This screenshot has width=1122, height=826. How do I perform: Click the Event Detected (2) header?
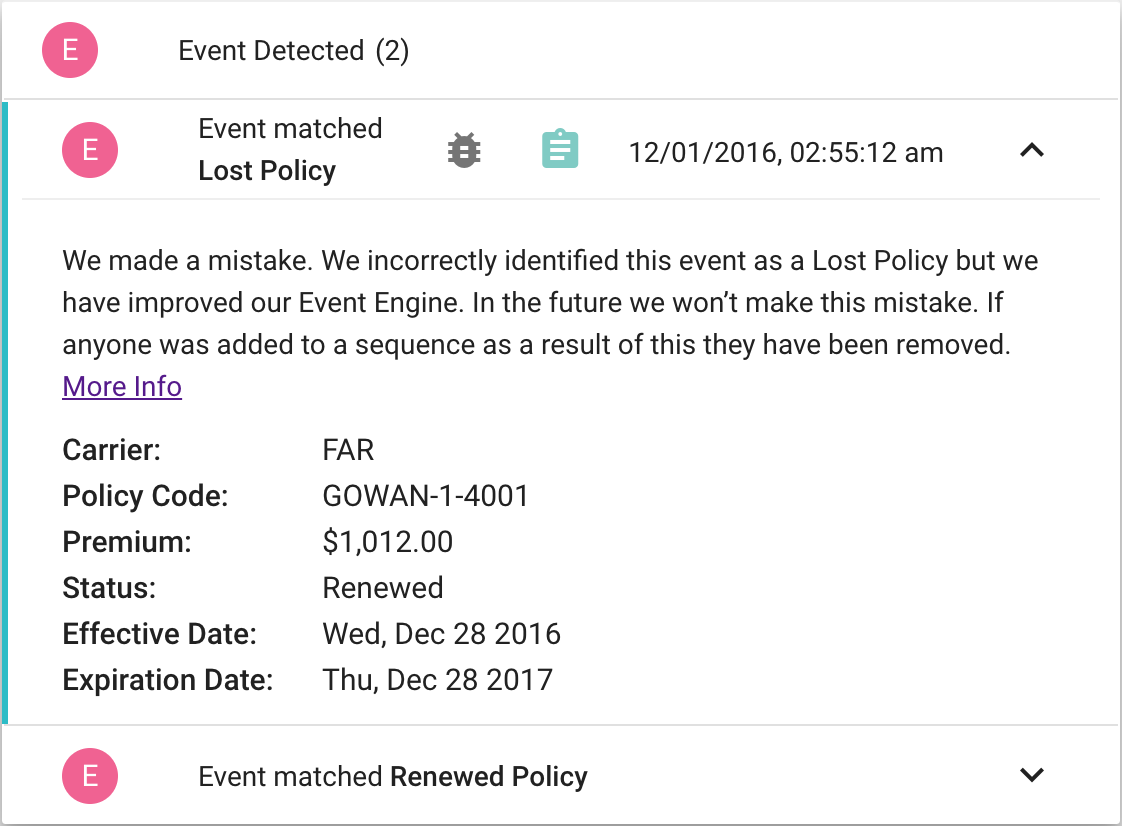pos(293,51)
